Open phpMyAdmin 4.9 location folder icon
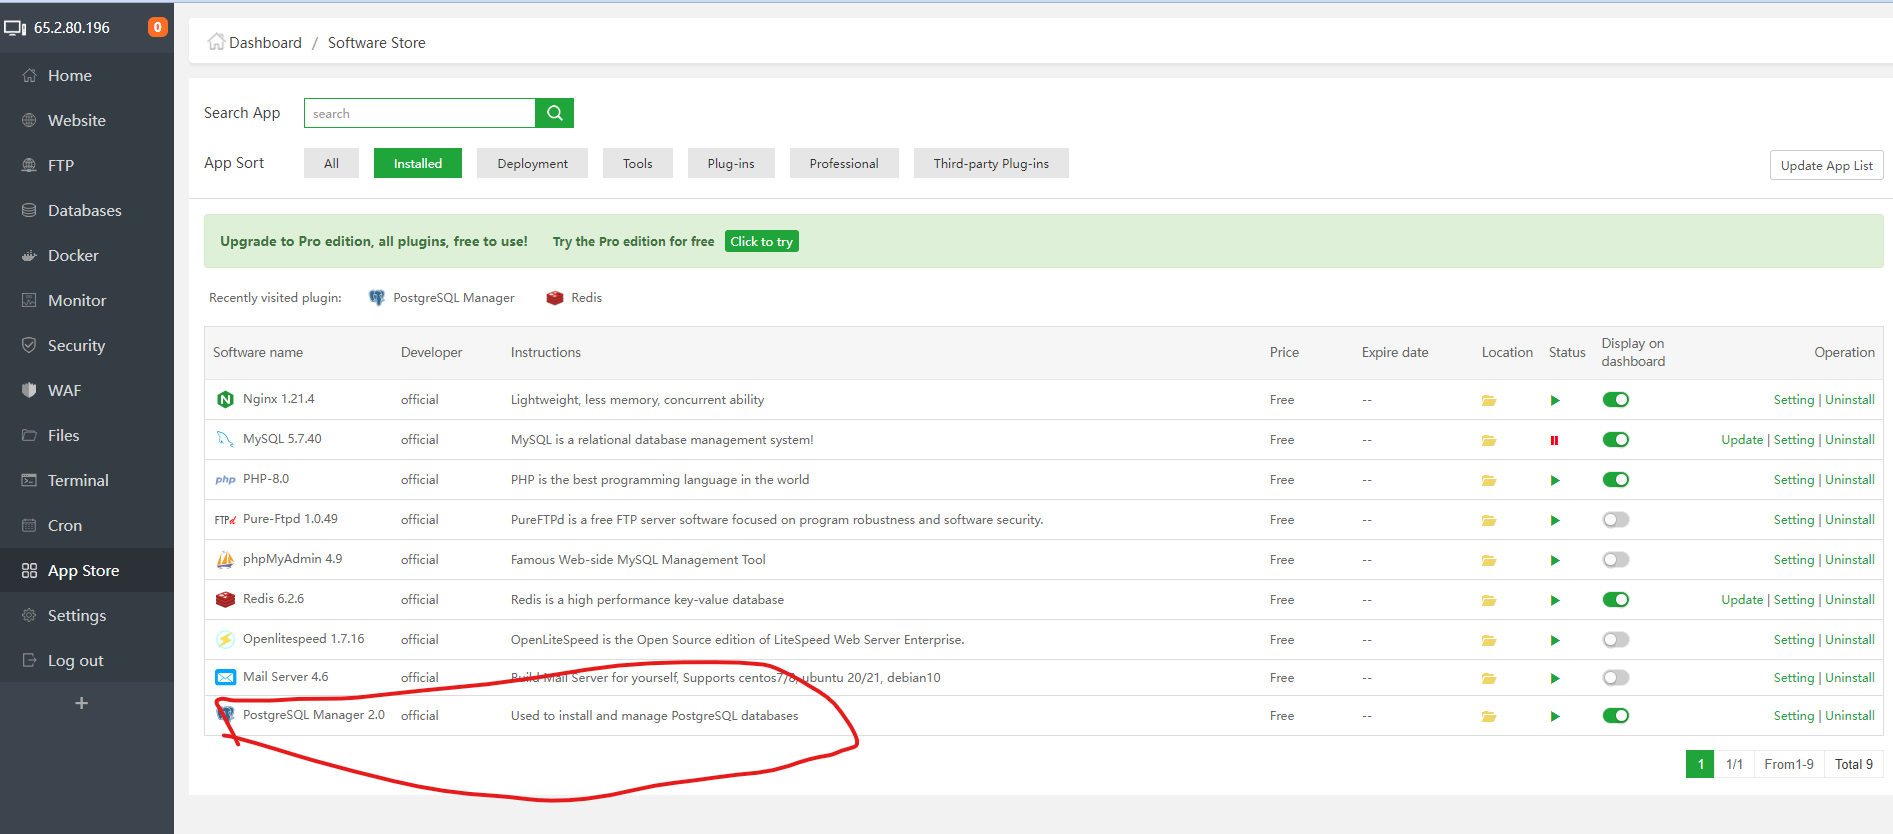The height and width of the screenshot is (834, 1893). tap(1489, 560)
